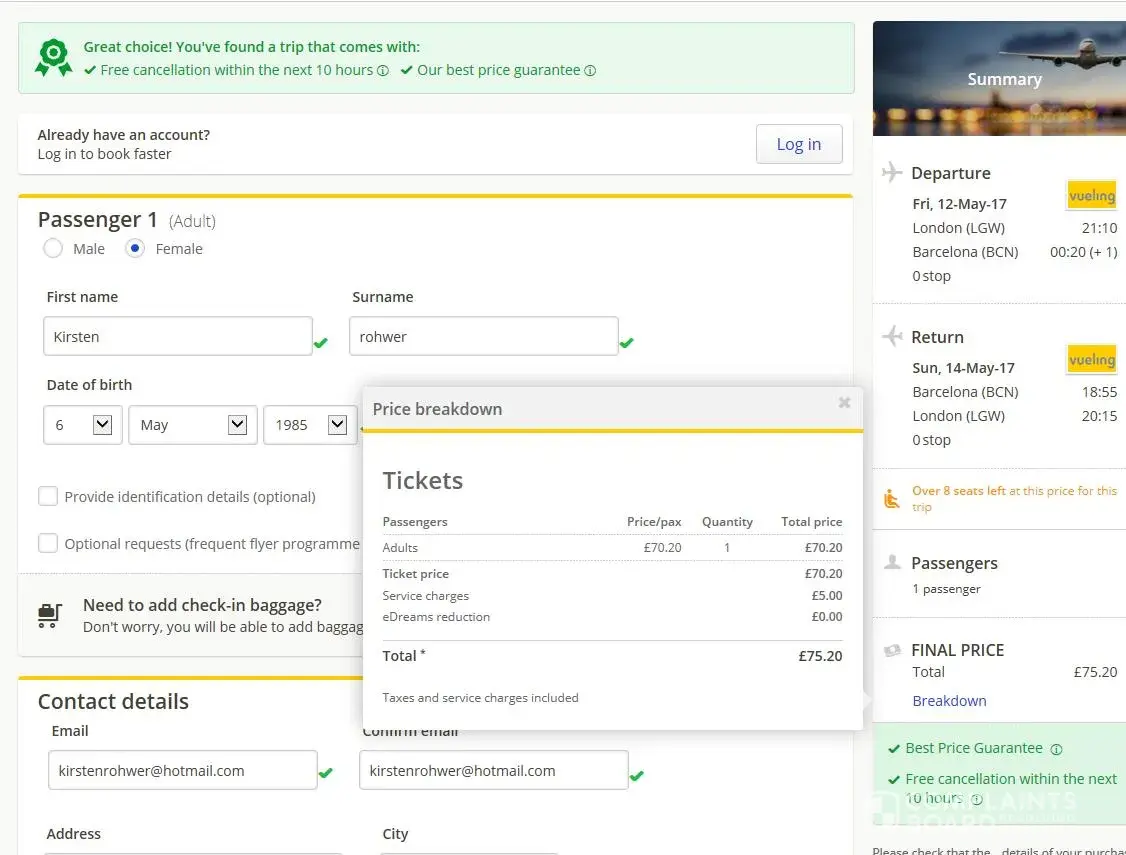Open the birth day dropdown
The width and height of the screenshot is (1126, 855).
[x=83, y=425]
